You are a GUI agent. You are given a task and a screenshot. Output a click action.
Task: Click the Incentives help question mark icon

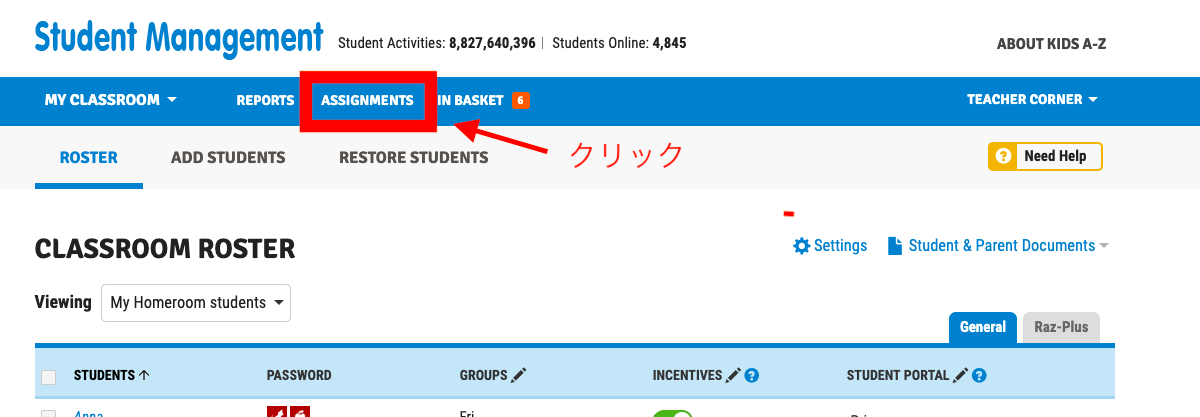[x=752, y=376]
